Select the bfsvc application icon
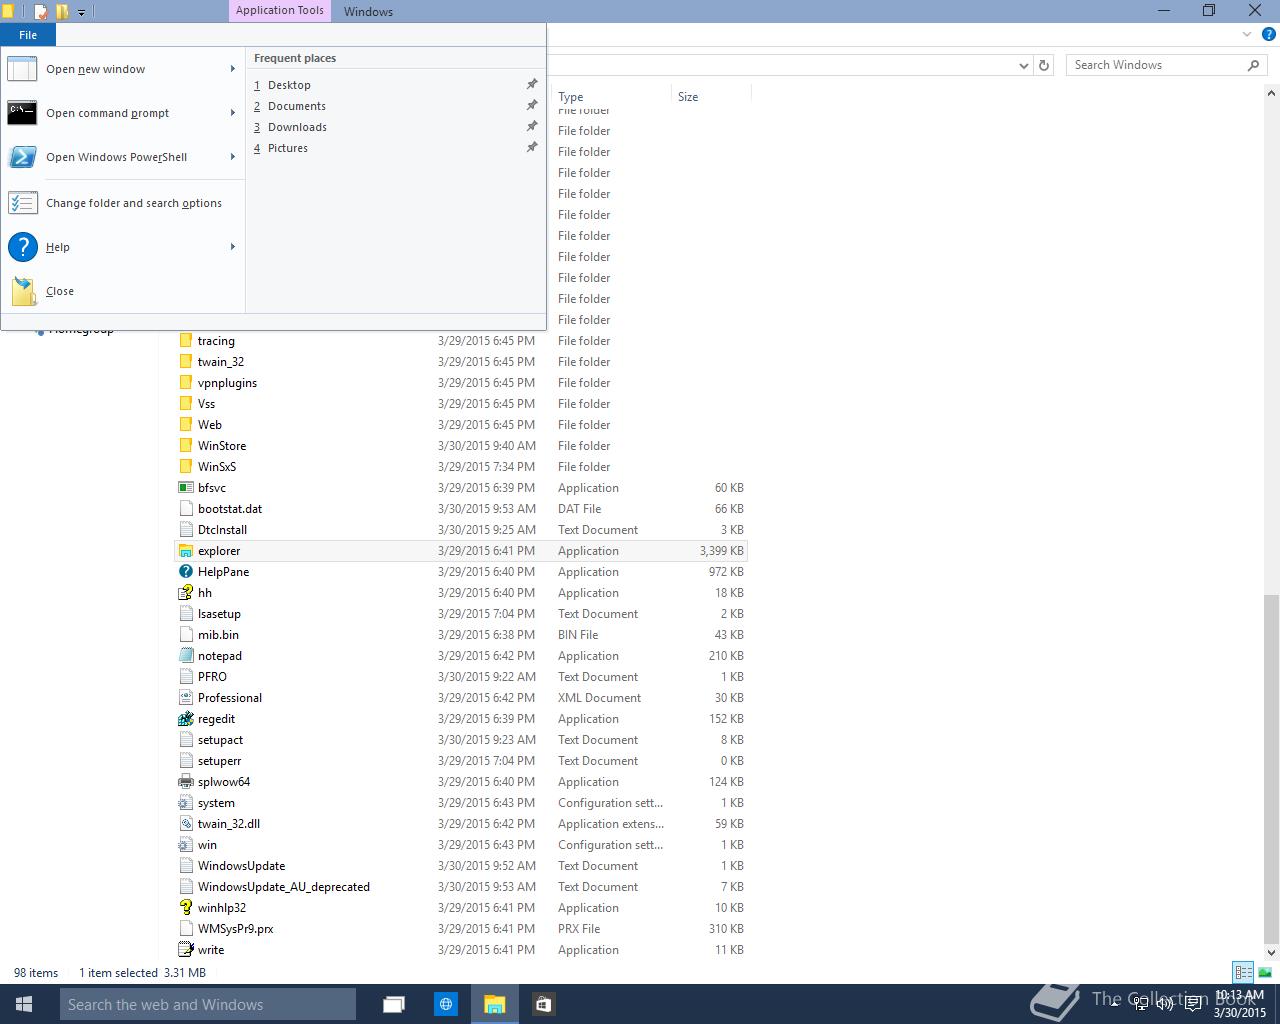The image size is (1280, 1024). pyautogui.click(x=185, y=488)
